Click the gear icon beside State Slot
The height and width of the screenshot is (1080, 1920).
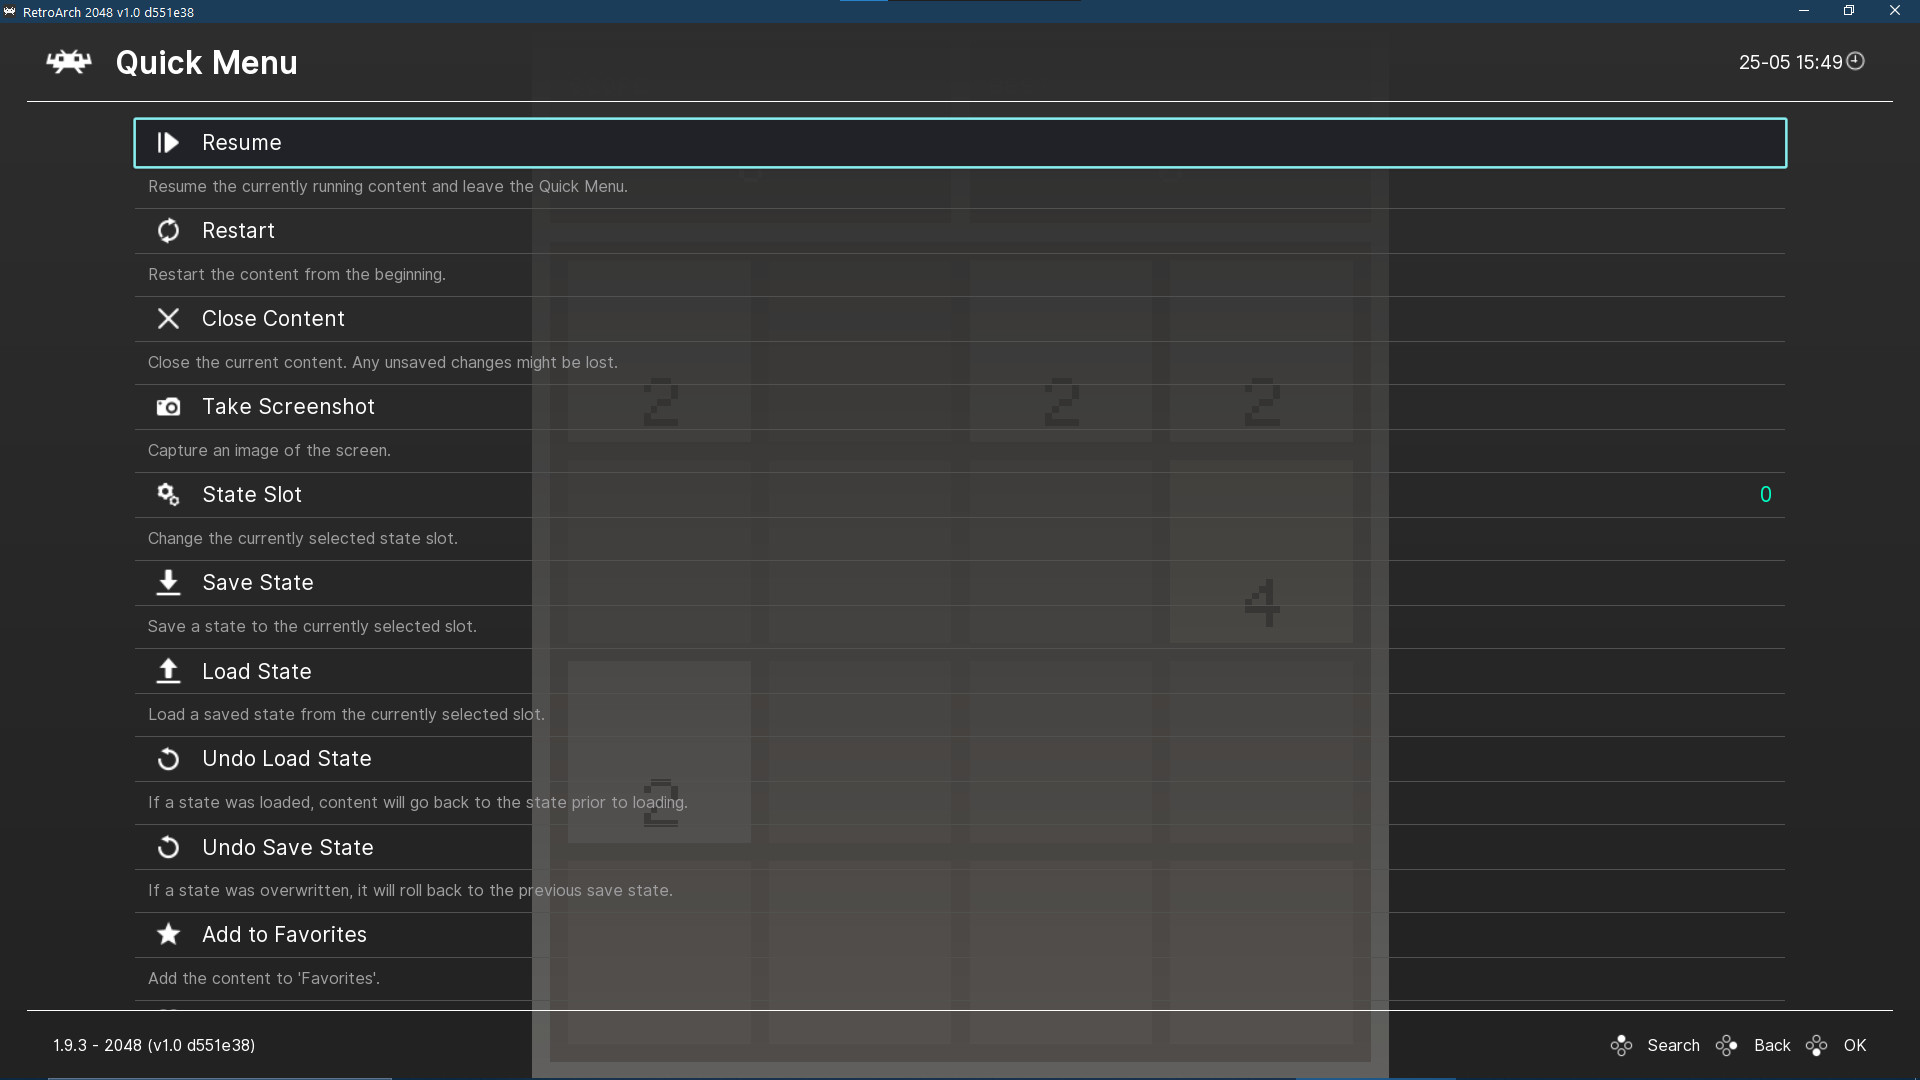168,494
